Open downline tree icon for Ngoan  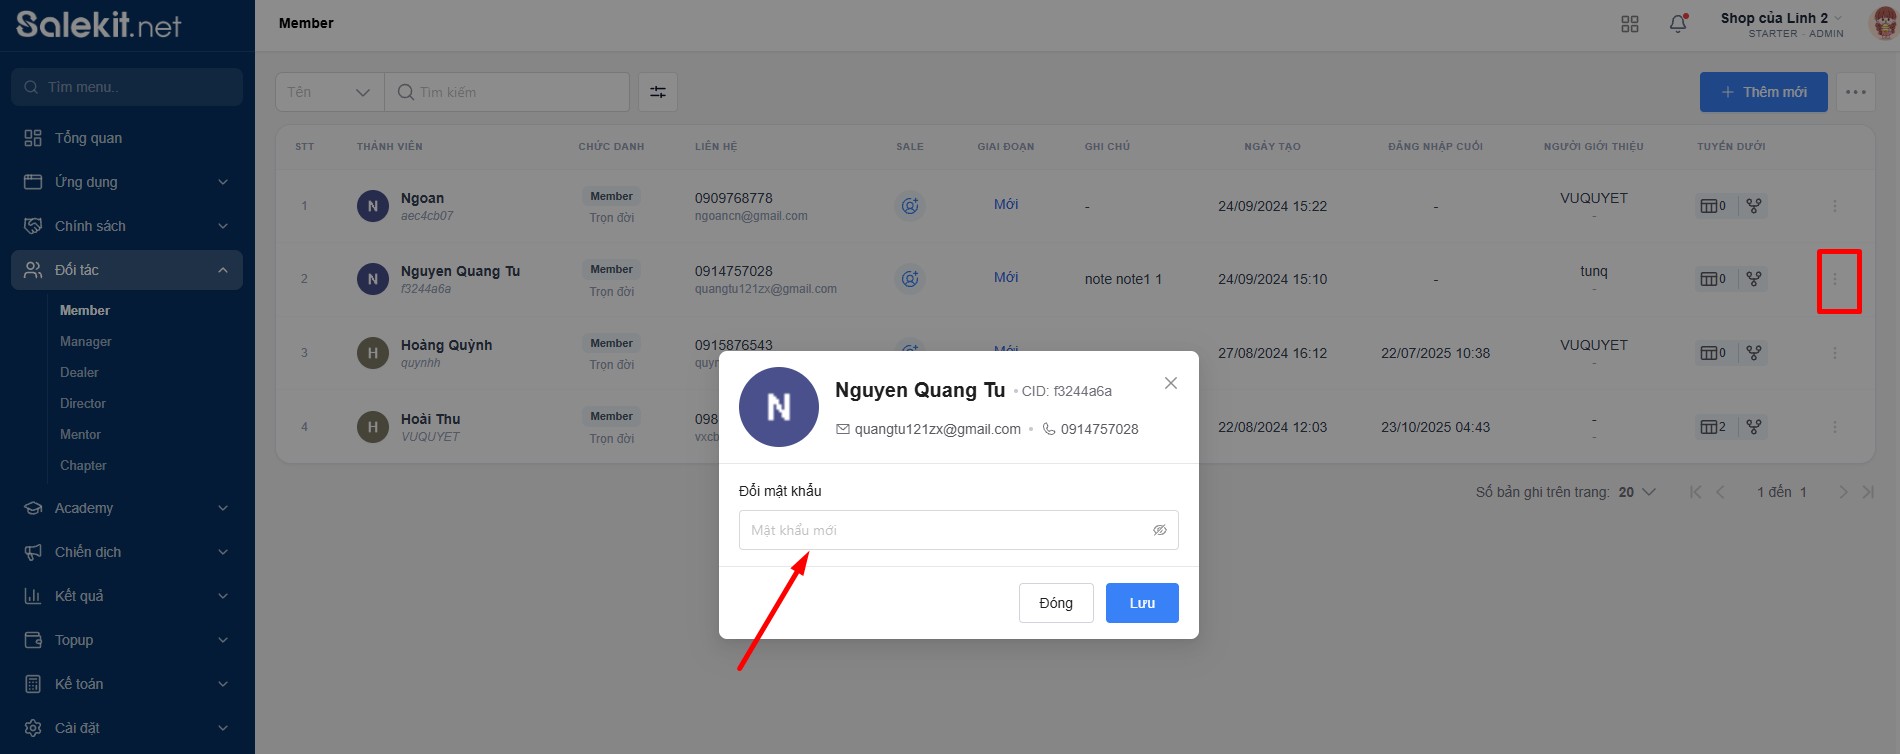pos(1753,206)
